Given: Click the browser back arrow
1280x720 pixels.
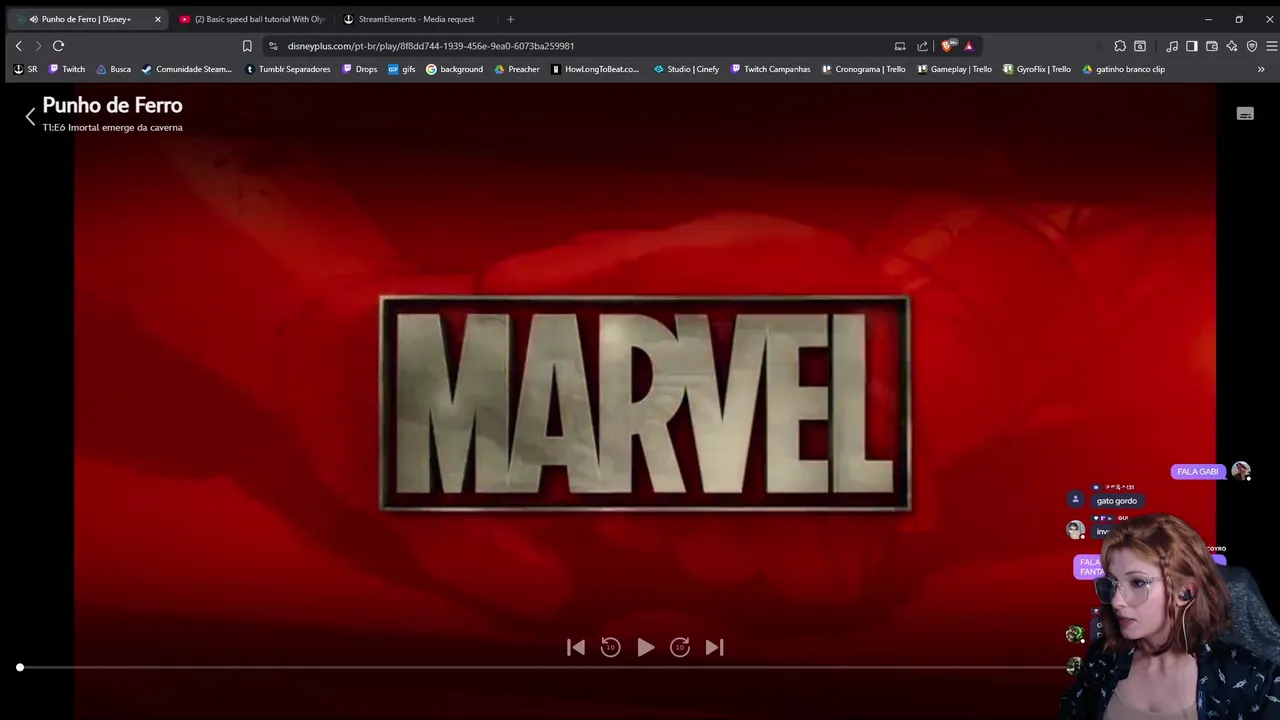Looking at the screenshot, I should 18,46.
